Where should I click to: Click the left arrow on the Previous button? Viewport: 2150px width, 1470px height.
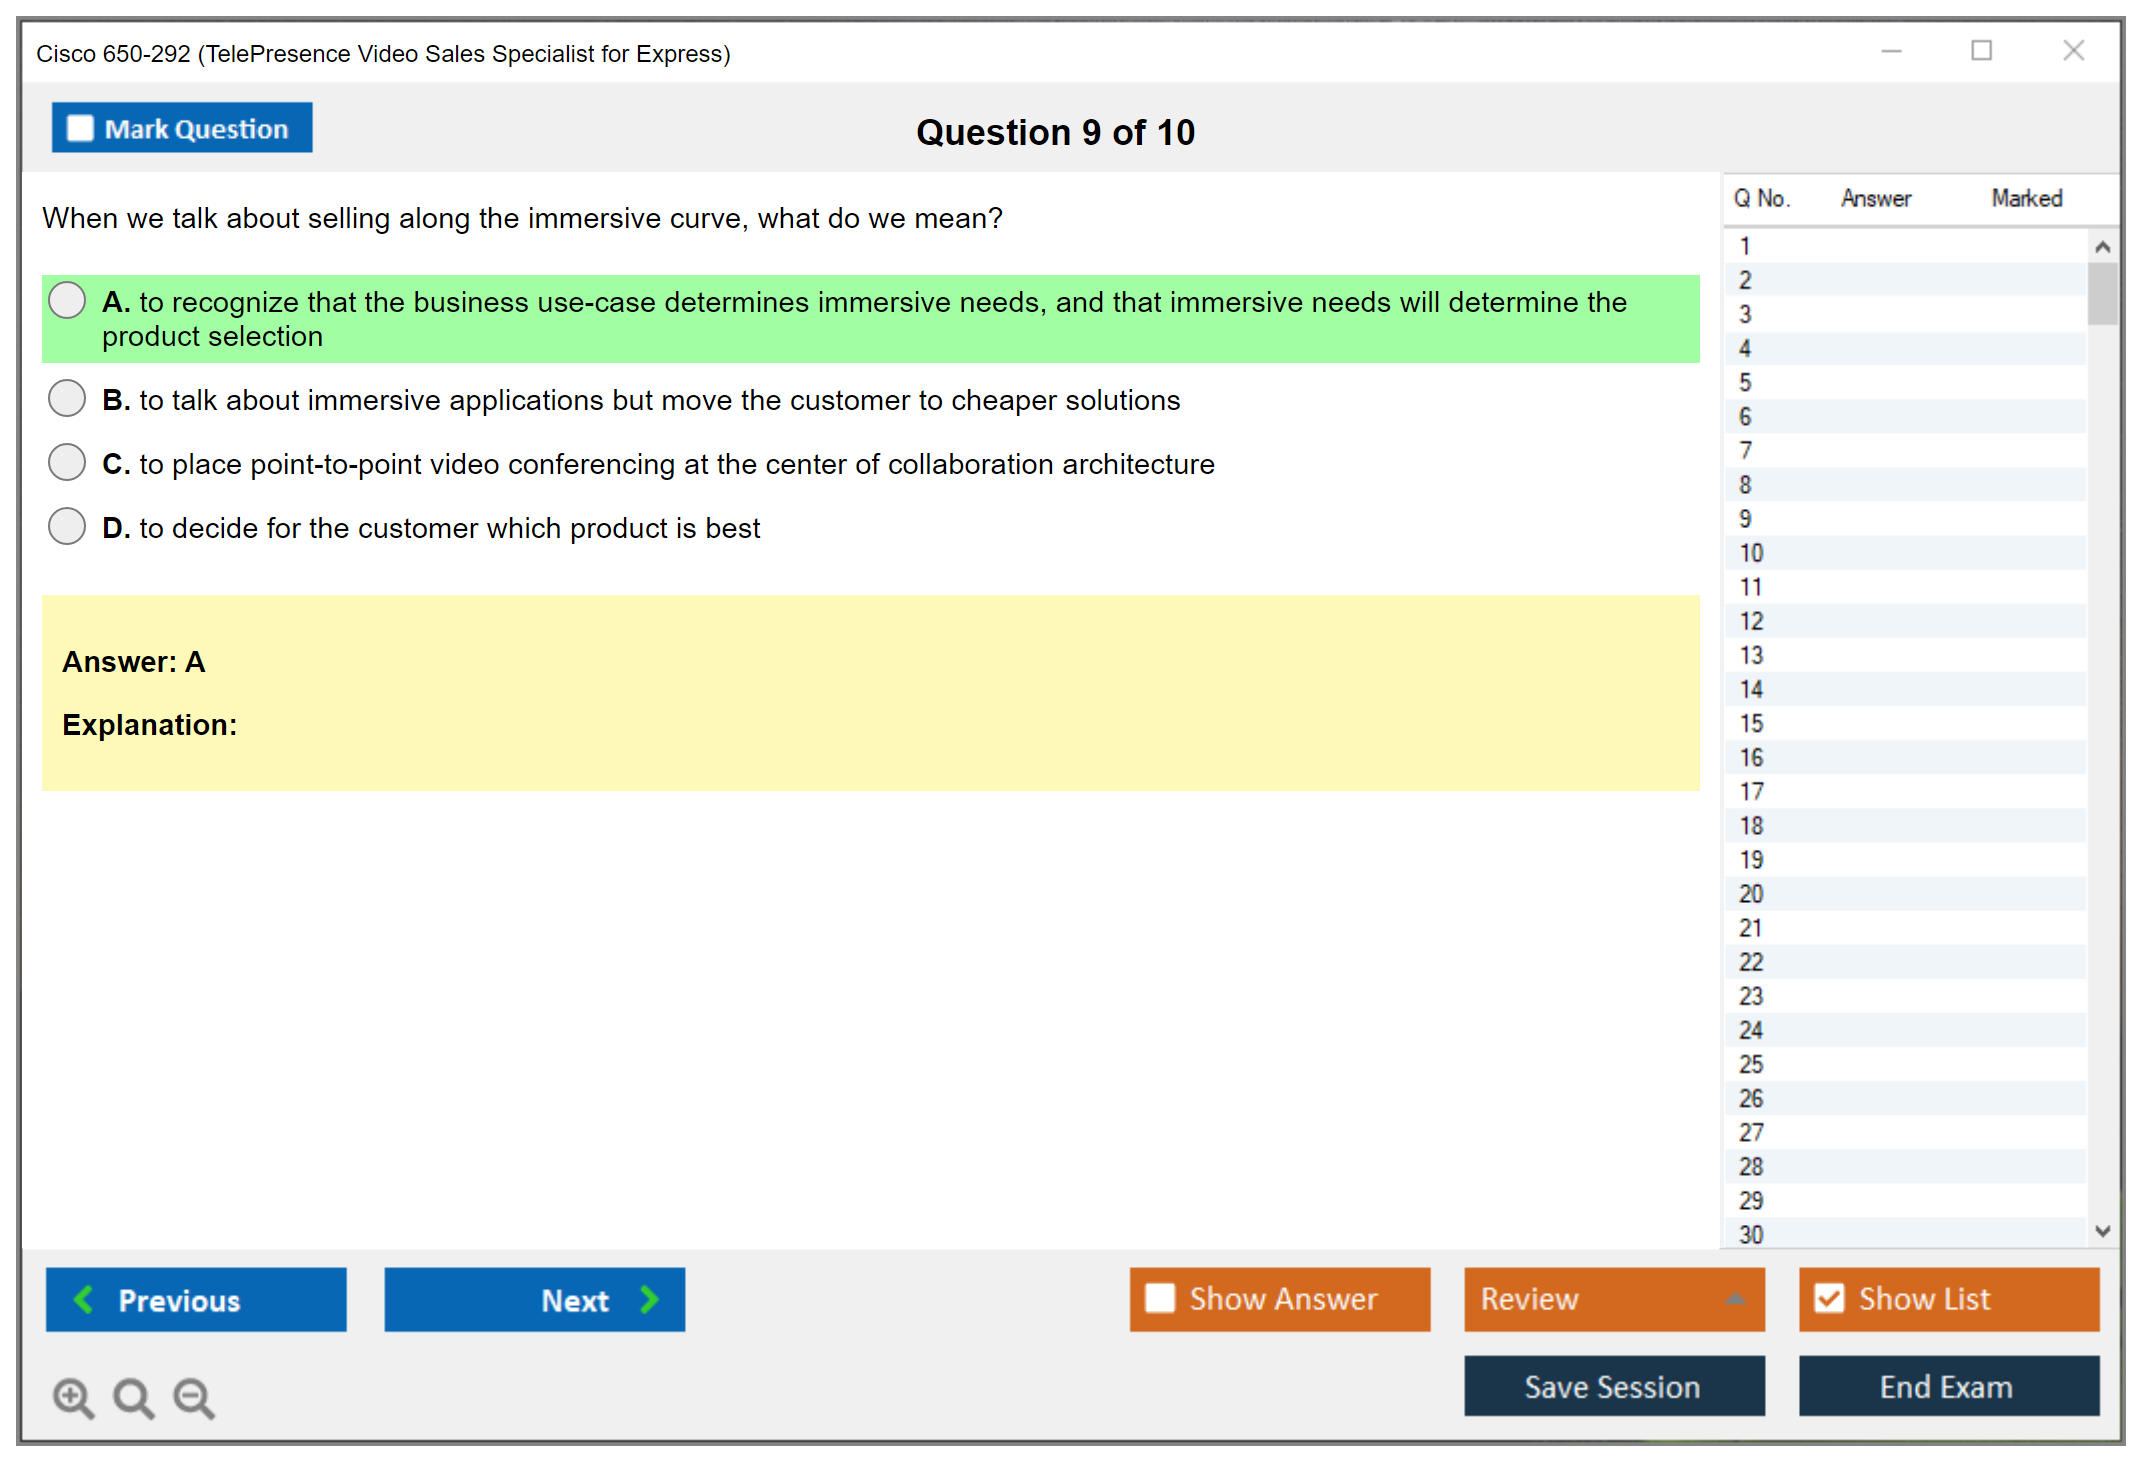(x=84, y=1299)
